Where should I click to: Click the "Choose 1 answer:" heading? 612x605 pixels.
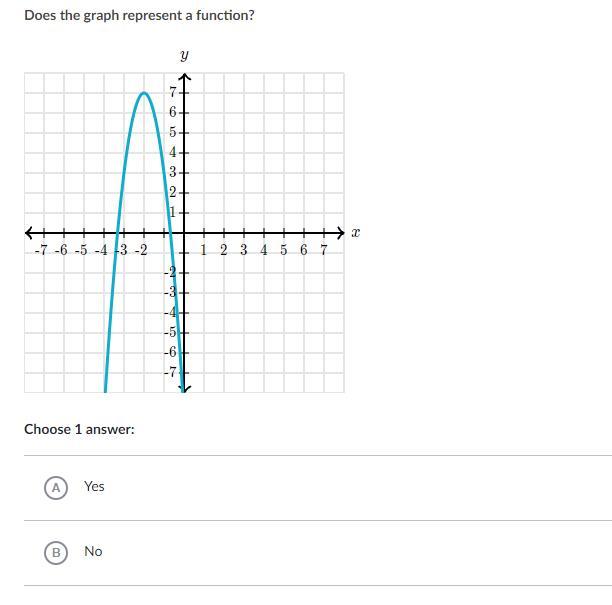pos(79,429)
